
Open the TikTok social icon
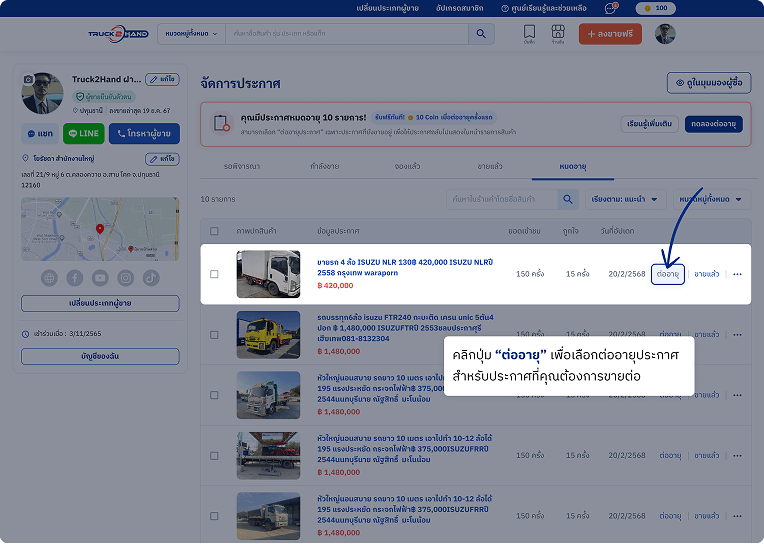point(150,278)
